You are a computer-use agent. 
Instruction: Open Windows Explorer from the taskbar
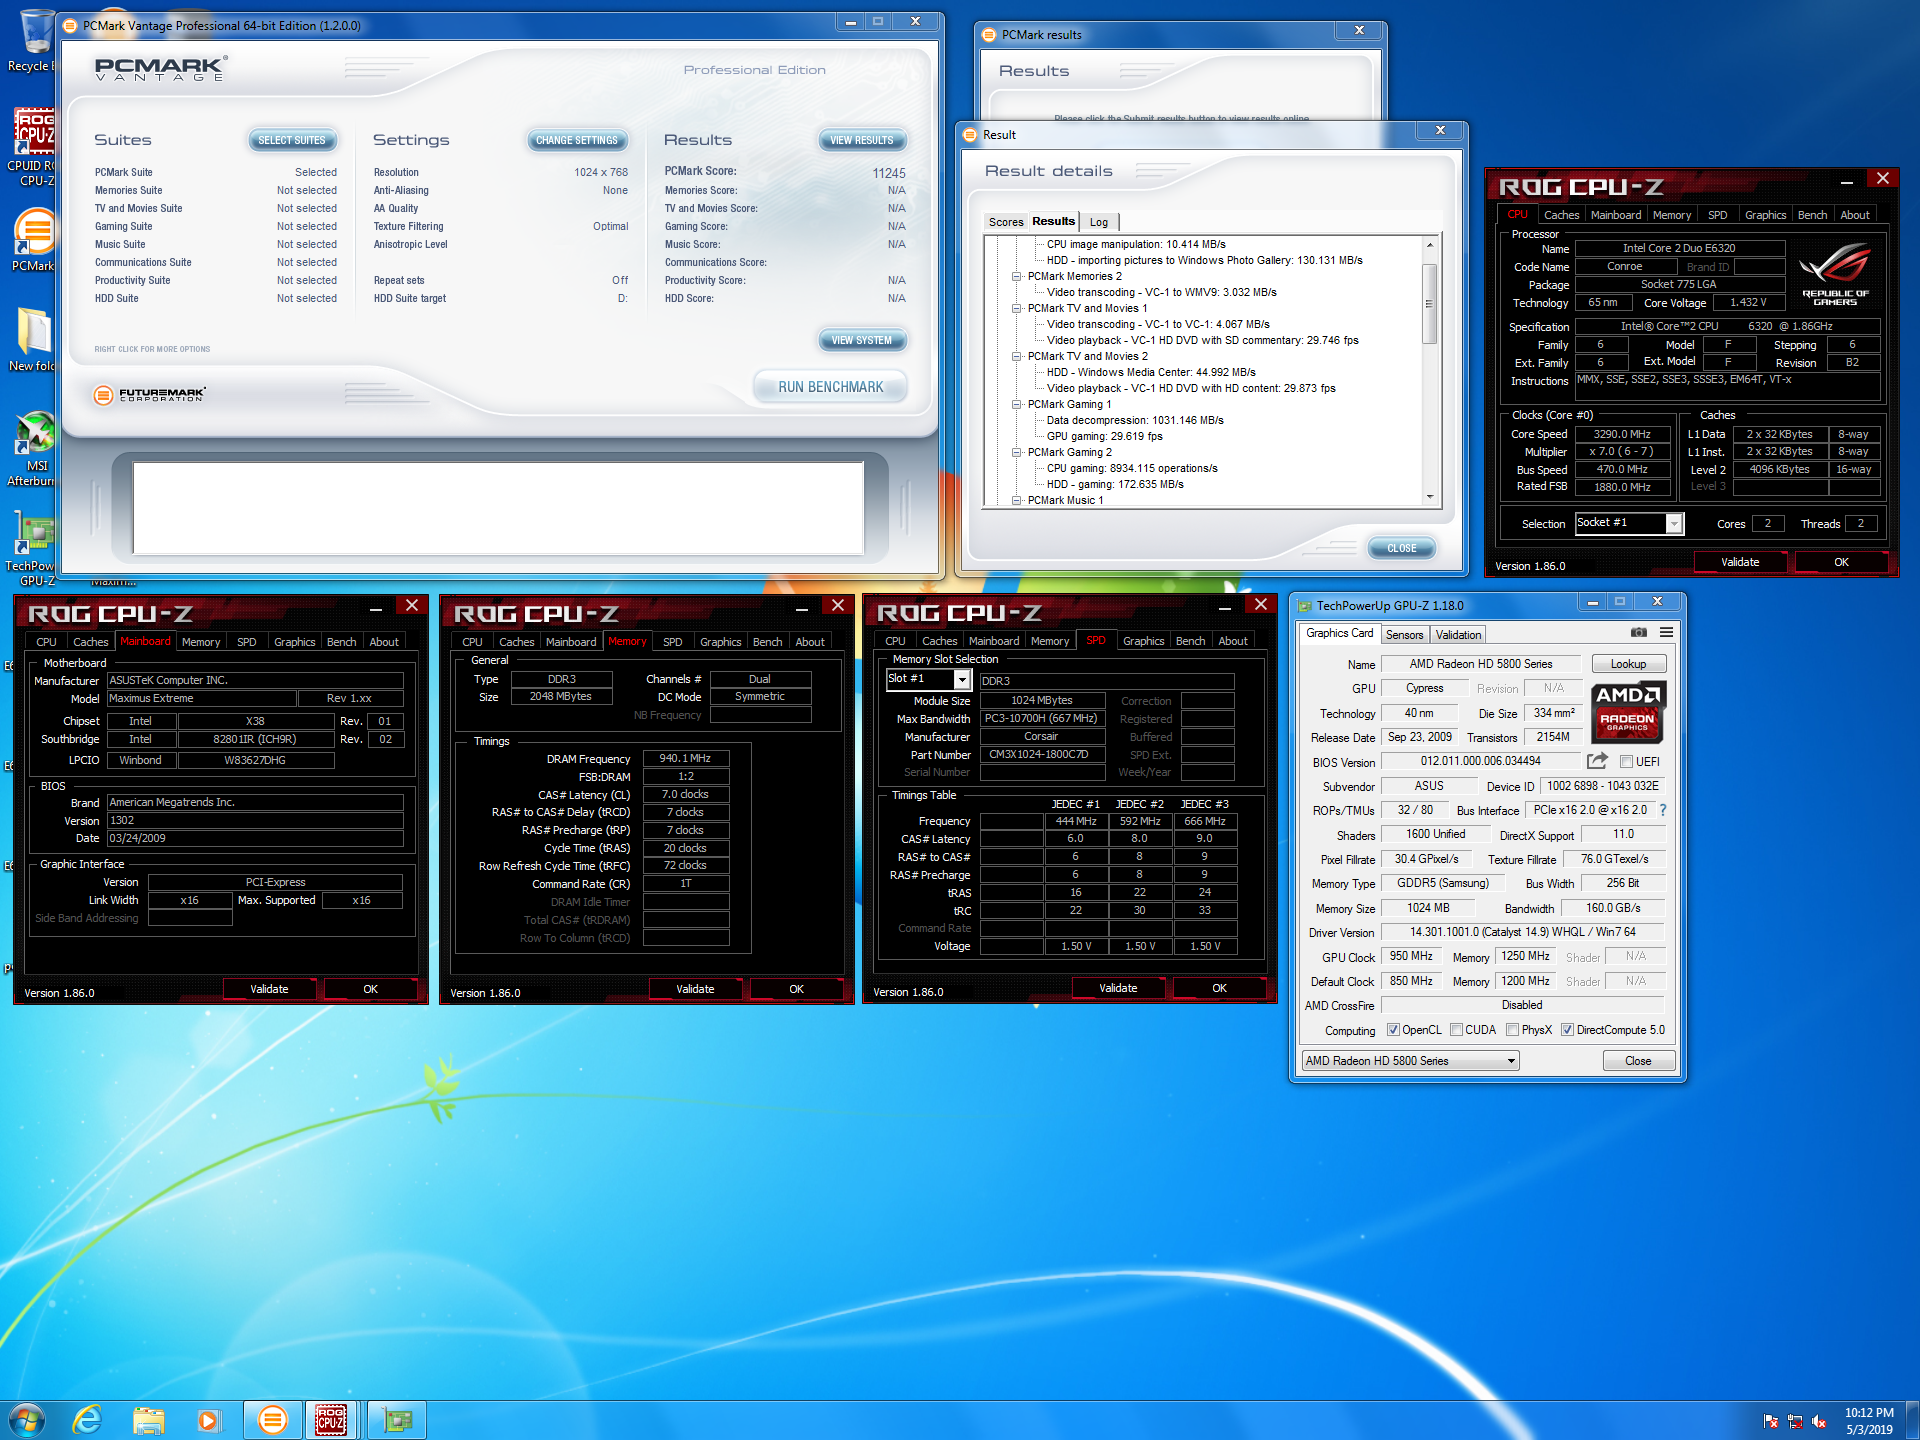(x=149, y=1419)
